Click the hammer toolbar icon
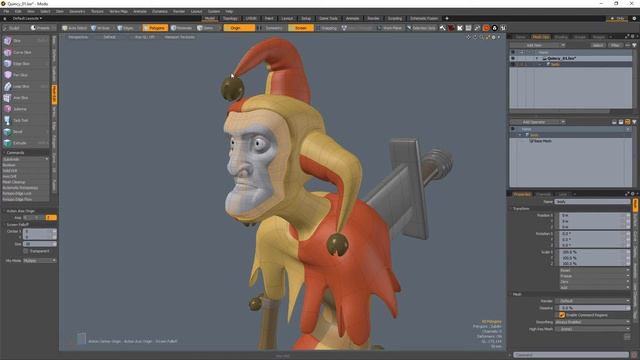The width and height of the screenshot is (640, 360). pos(442,28)
